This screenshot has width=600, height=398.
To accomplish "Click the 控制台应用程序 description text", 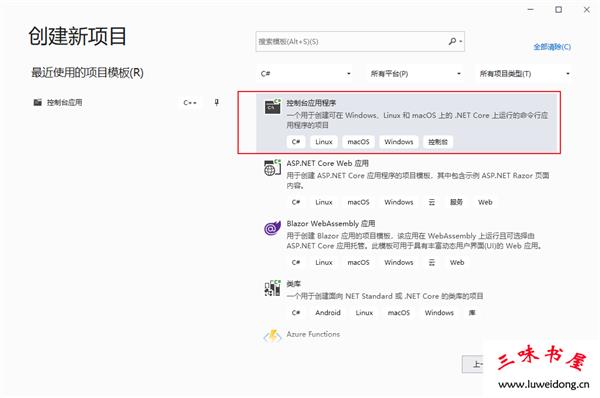I will [417, 120].
